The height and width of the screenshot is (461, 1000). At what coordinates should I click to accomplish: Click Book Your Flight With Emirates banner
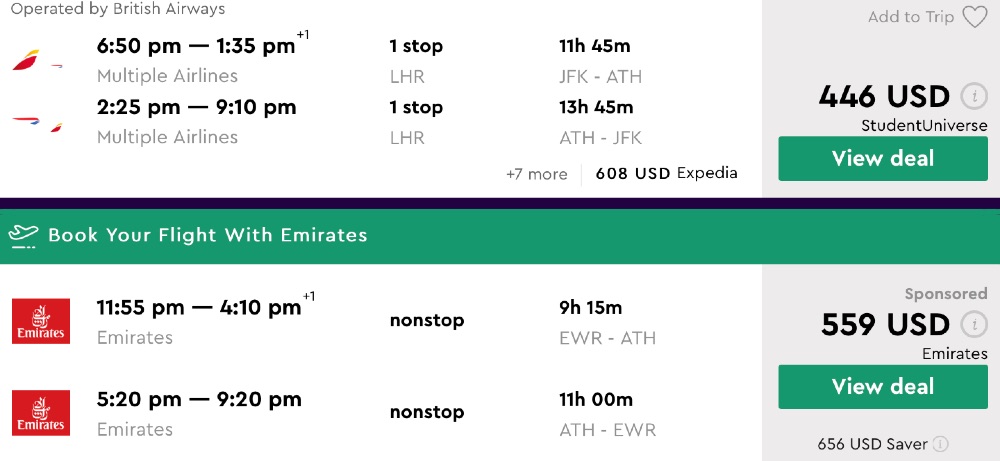click(x=208, y=236)
